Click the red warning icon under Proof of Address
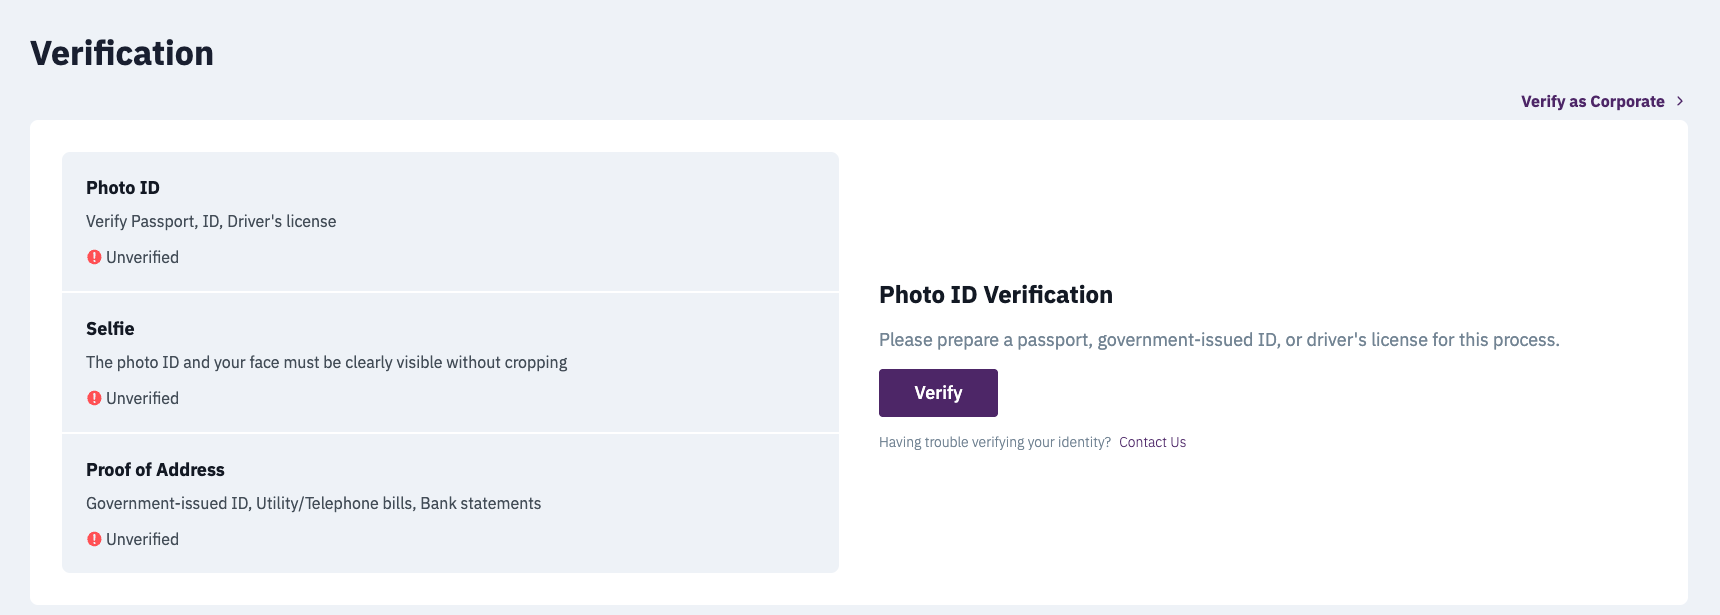The image size is (1720, 615). coord(94,539)
